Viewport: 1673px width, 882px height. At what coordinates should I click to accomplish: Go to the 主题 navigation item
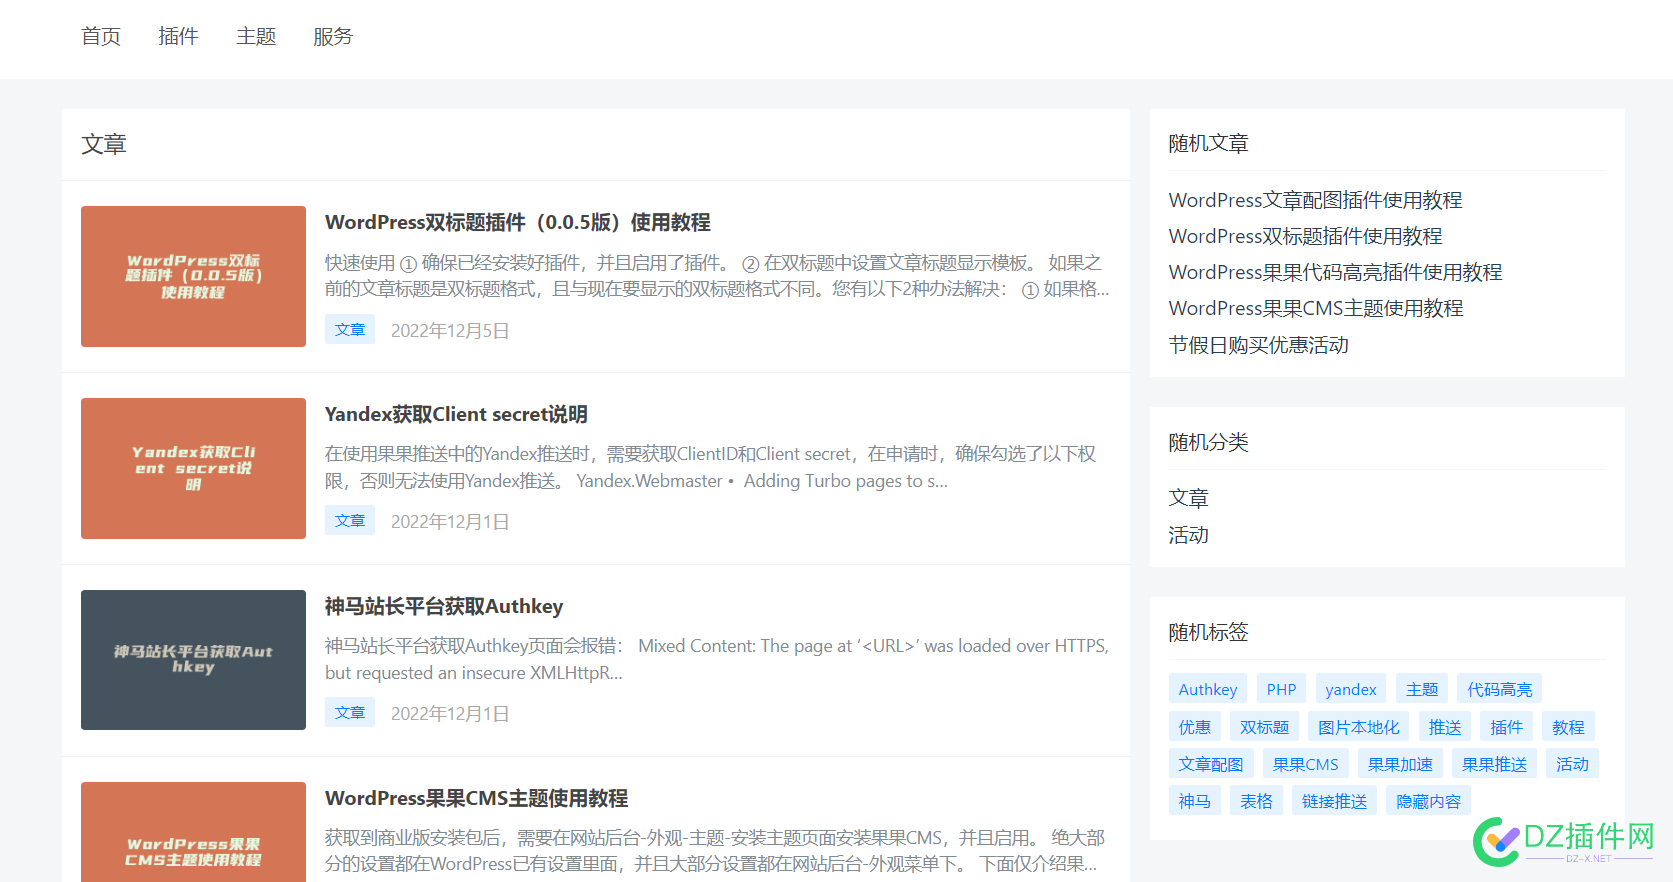(x=256, y=37)
